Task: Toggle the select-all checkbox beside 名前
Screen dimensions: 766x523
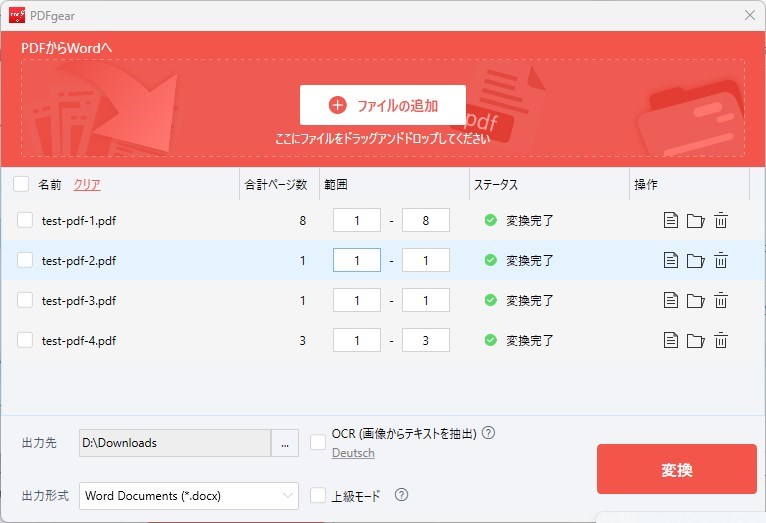Action: tap(21, 184)
